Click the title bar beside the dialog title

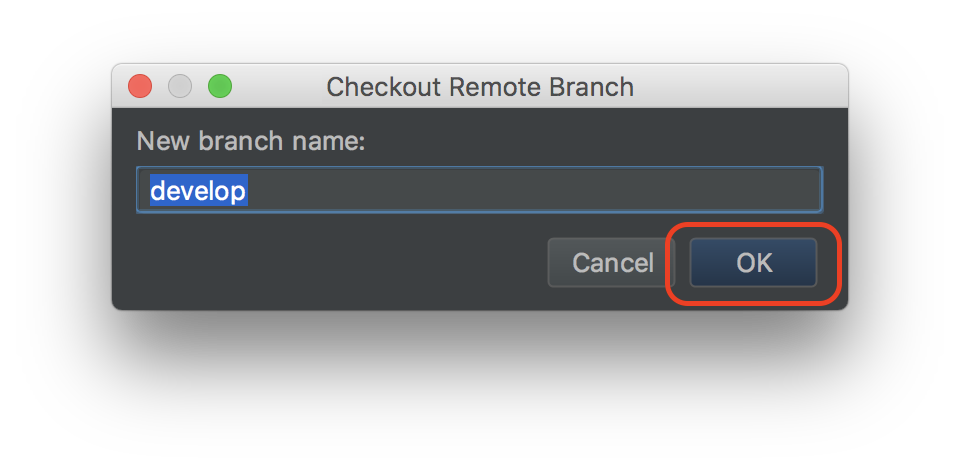click(735, 86)
